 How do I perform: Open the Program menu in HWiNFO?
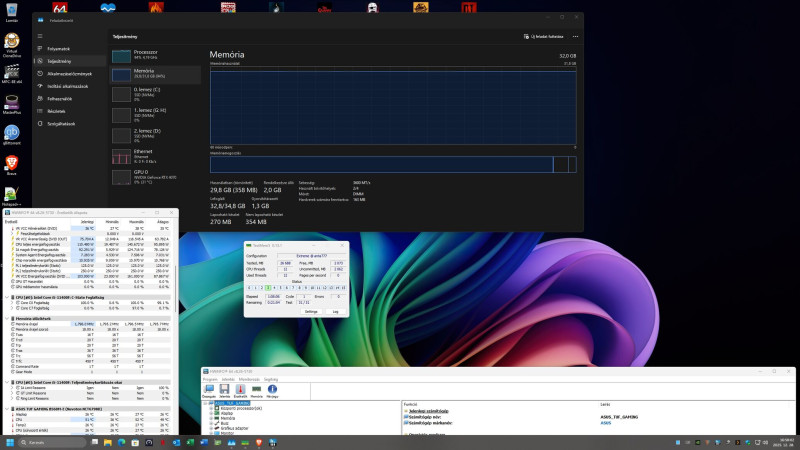point(210,380)
